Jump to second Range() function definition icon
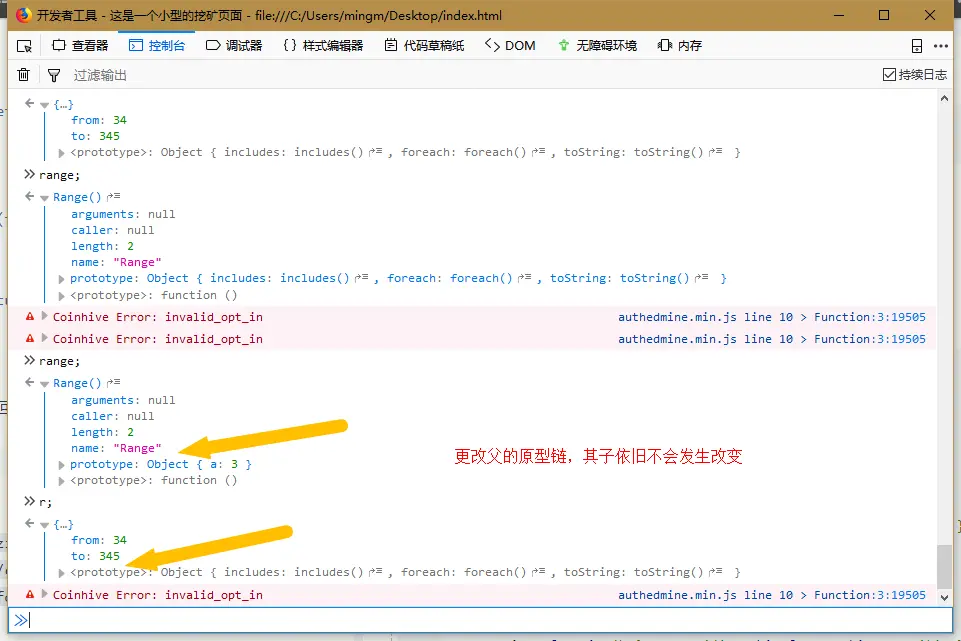This screenshot has width=961, height=641. (113, 383)
